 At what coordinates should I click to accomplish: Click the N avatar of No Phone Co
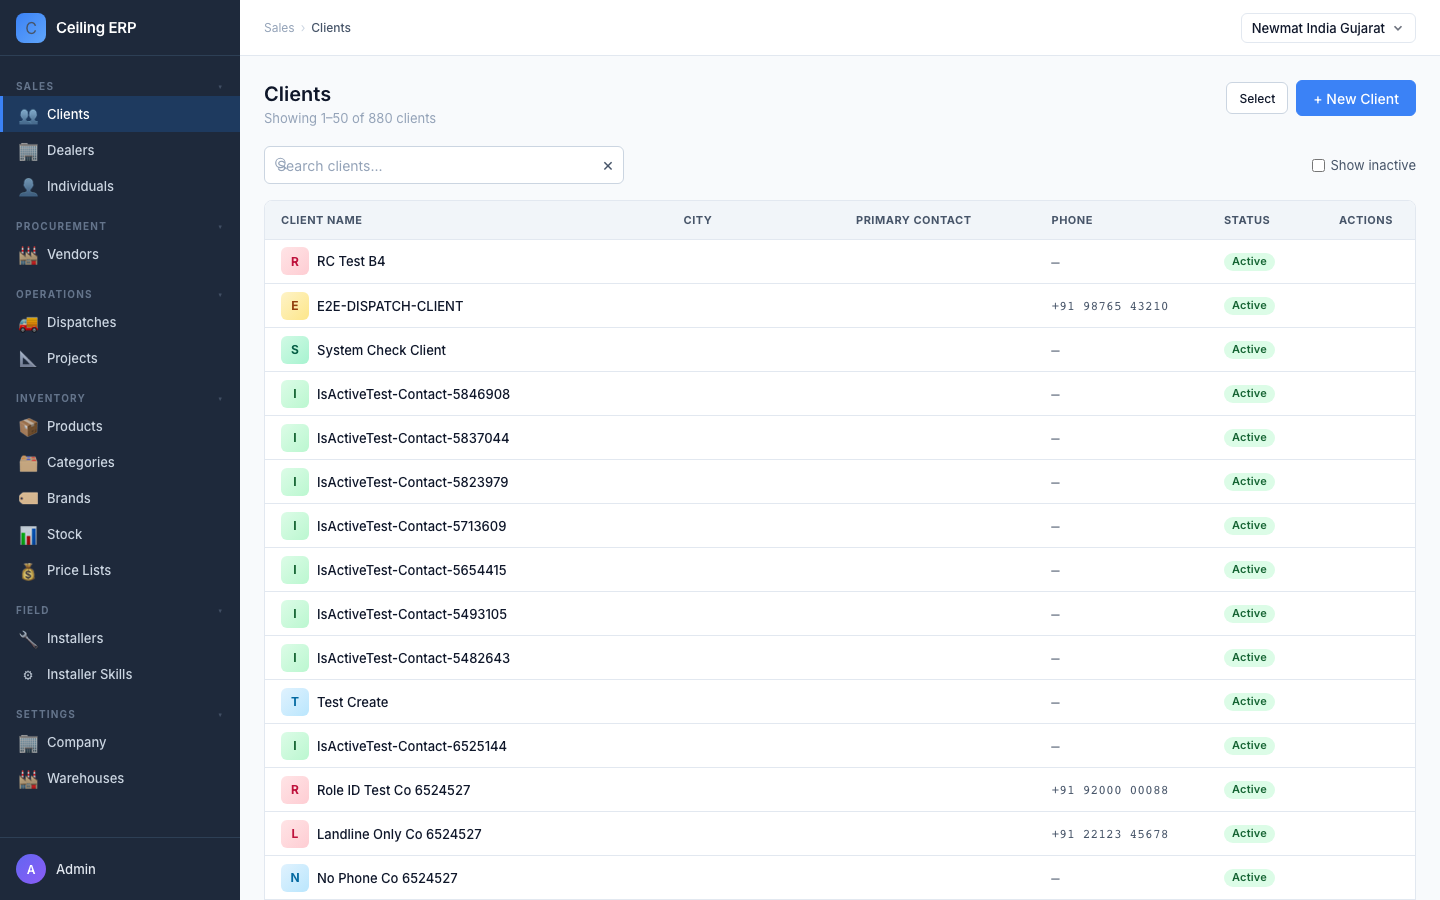295,878
